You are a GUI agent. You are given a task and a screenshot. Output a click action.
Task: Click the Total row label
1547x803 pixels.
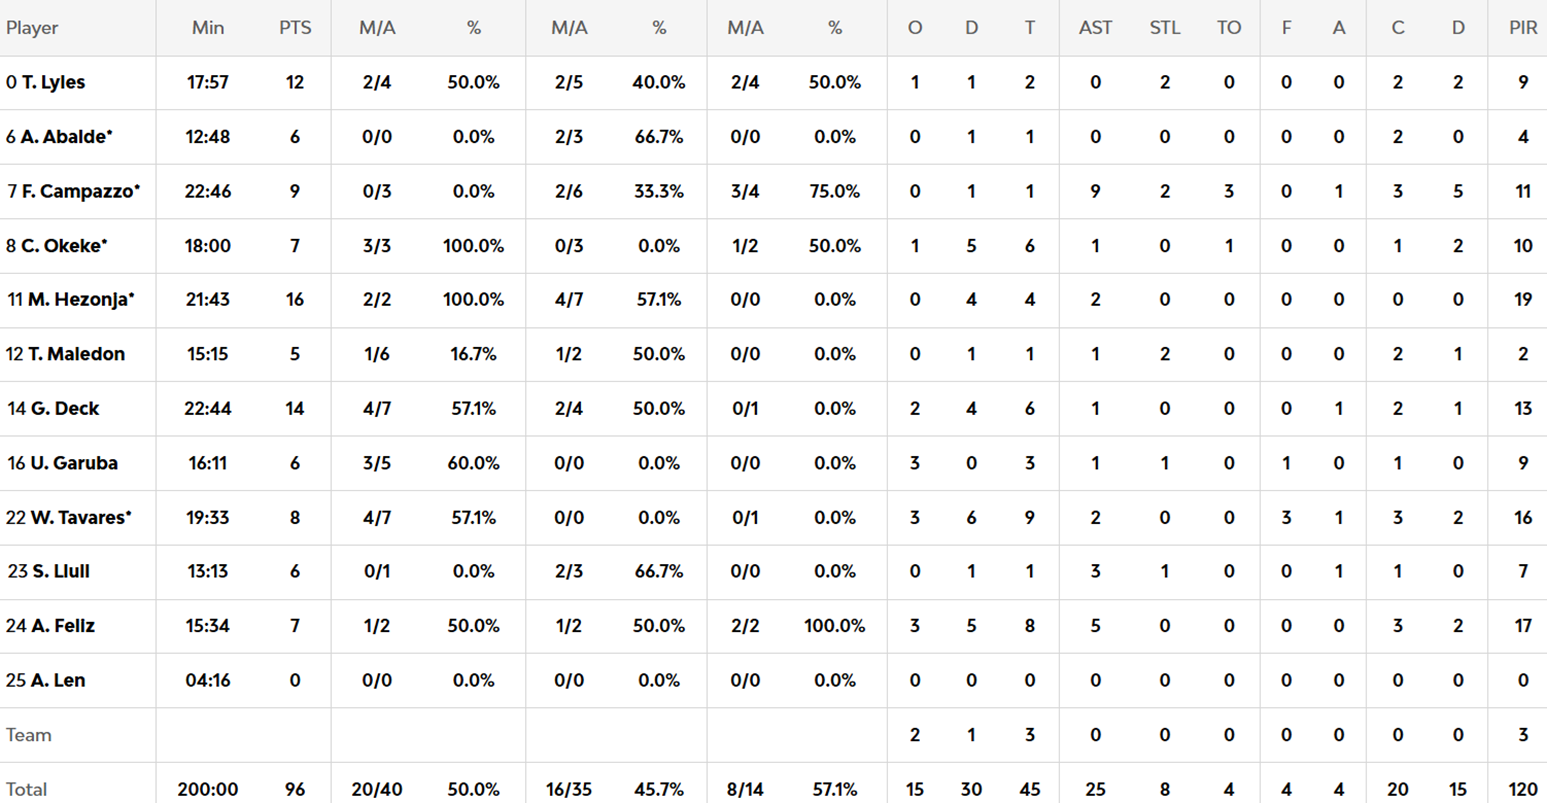pyautogui.click(x=27, y=789)
